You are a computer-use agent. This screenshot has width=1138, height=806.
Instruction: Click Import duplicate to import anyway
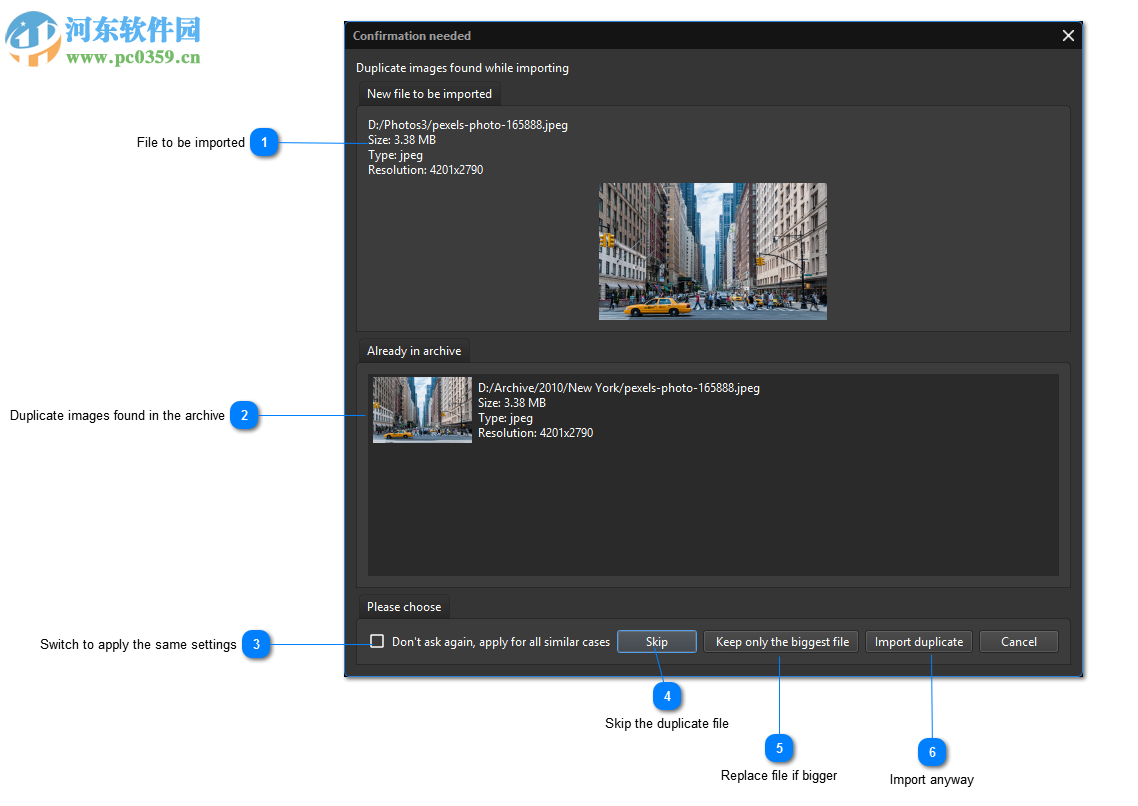pos(918,641)
